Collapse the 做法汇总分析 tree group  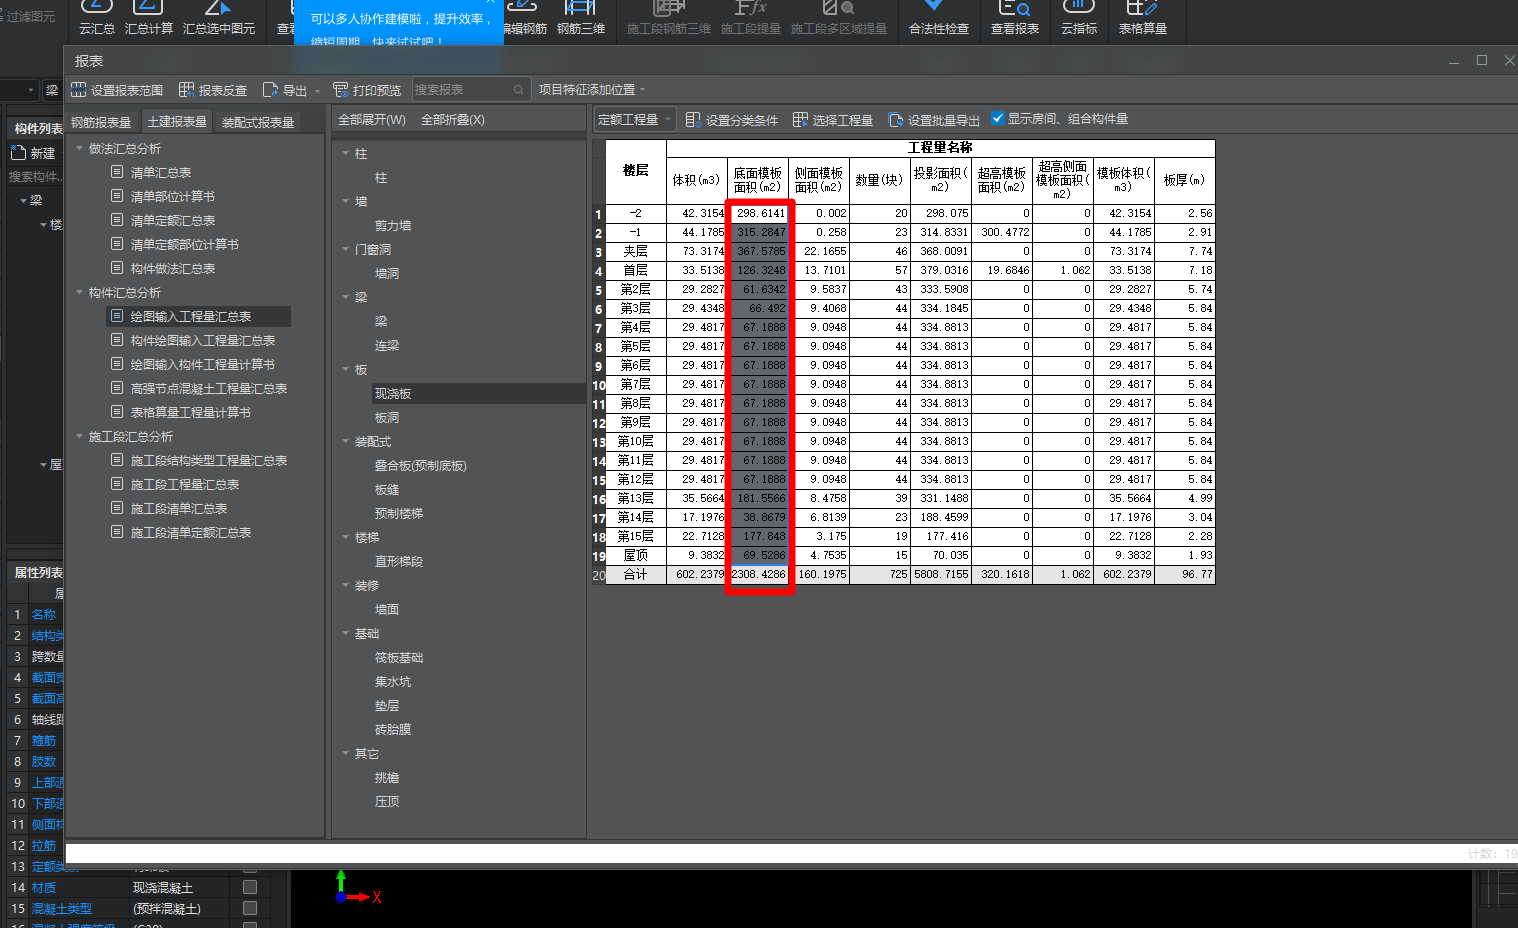(x=80, y=149)
